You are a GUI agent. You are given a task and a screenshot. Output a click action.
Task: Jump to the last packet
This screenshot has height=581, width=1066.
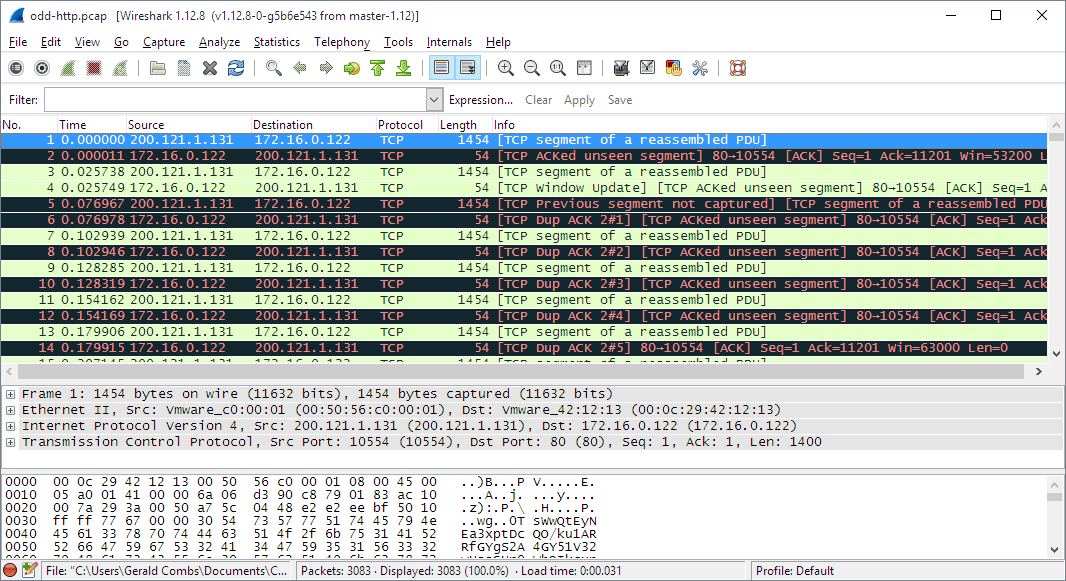coord(404,67)
